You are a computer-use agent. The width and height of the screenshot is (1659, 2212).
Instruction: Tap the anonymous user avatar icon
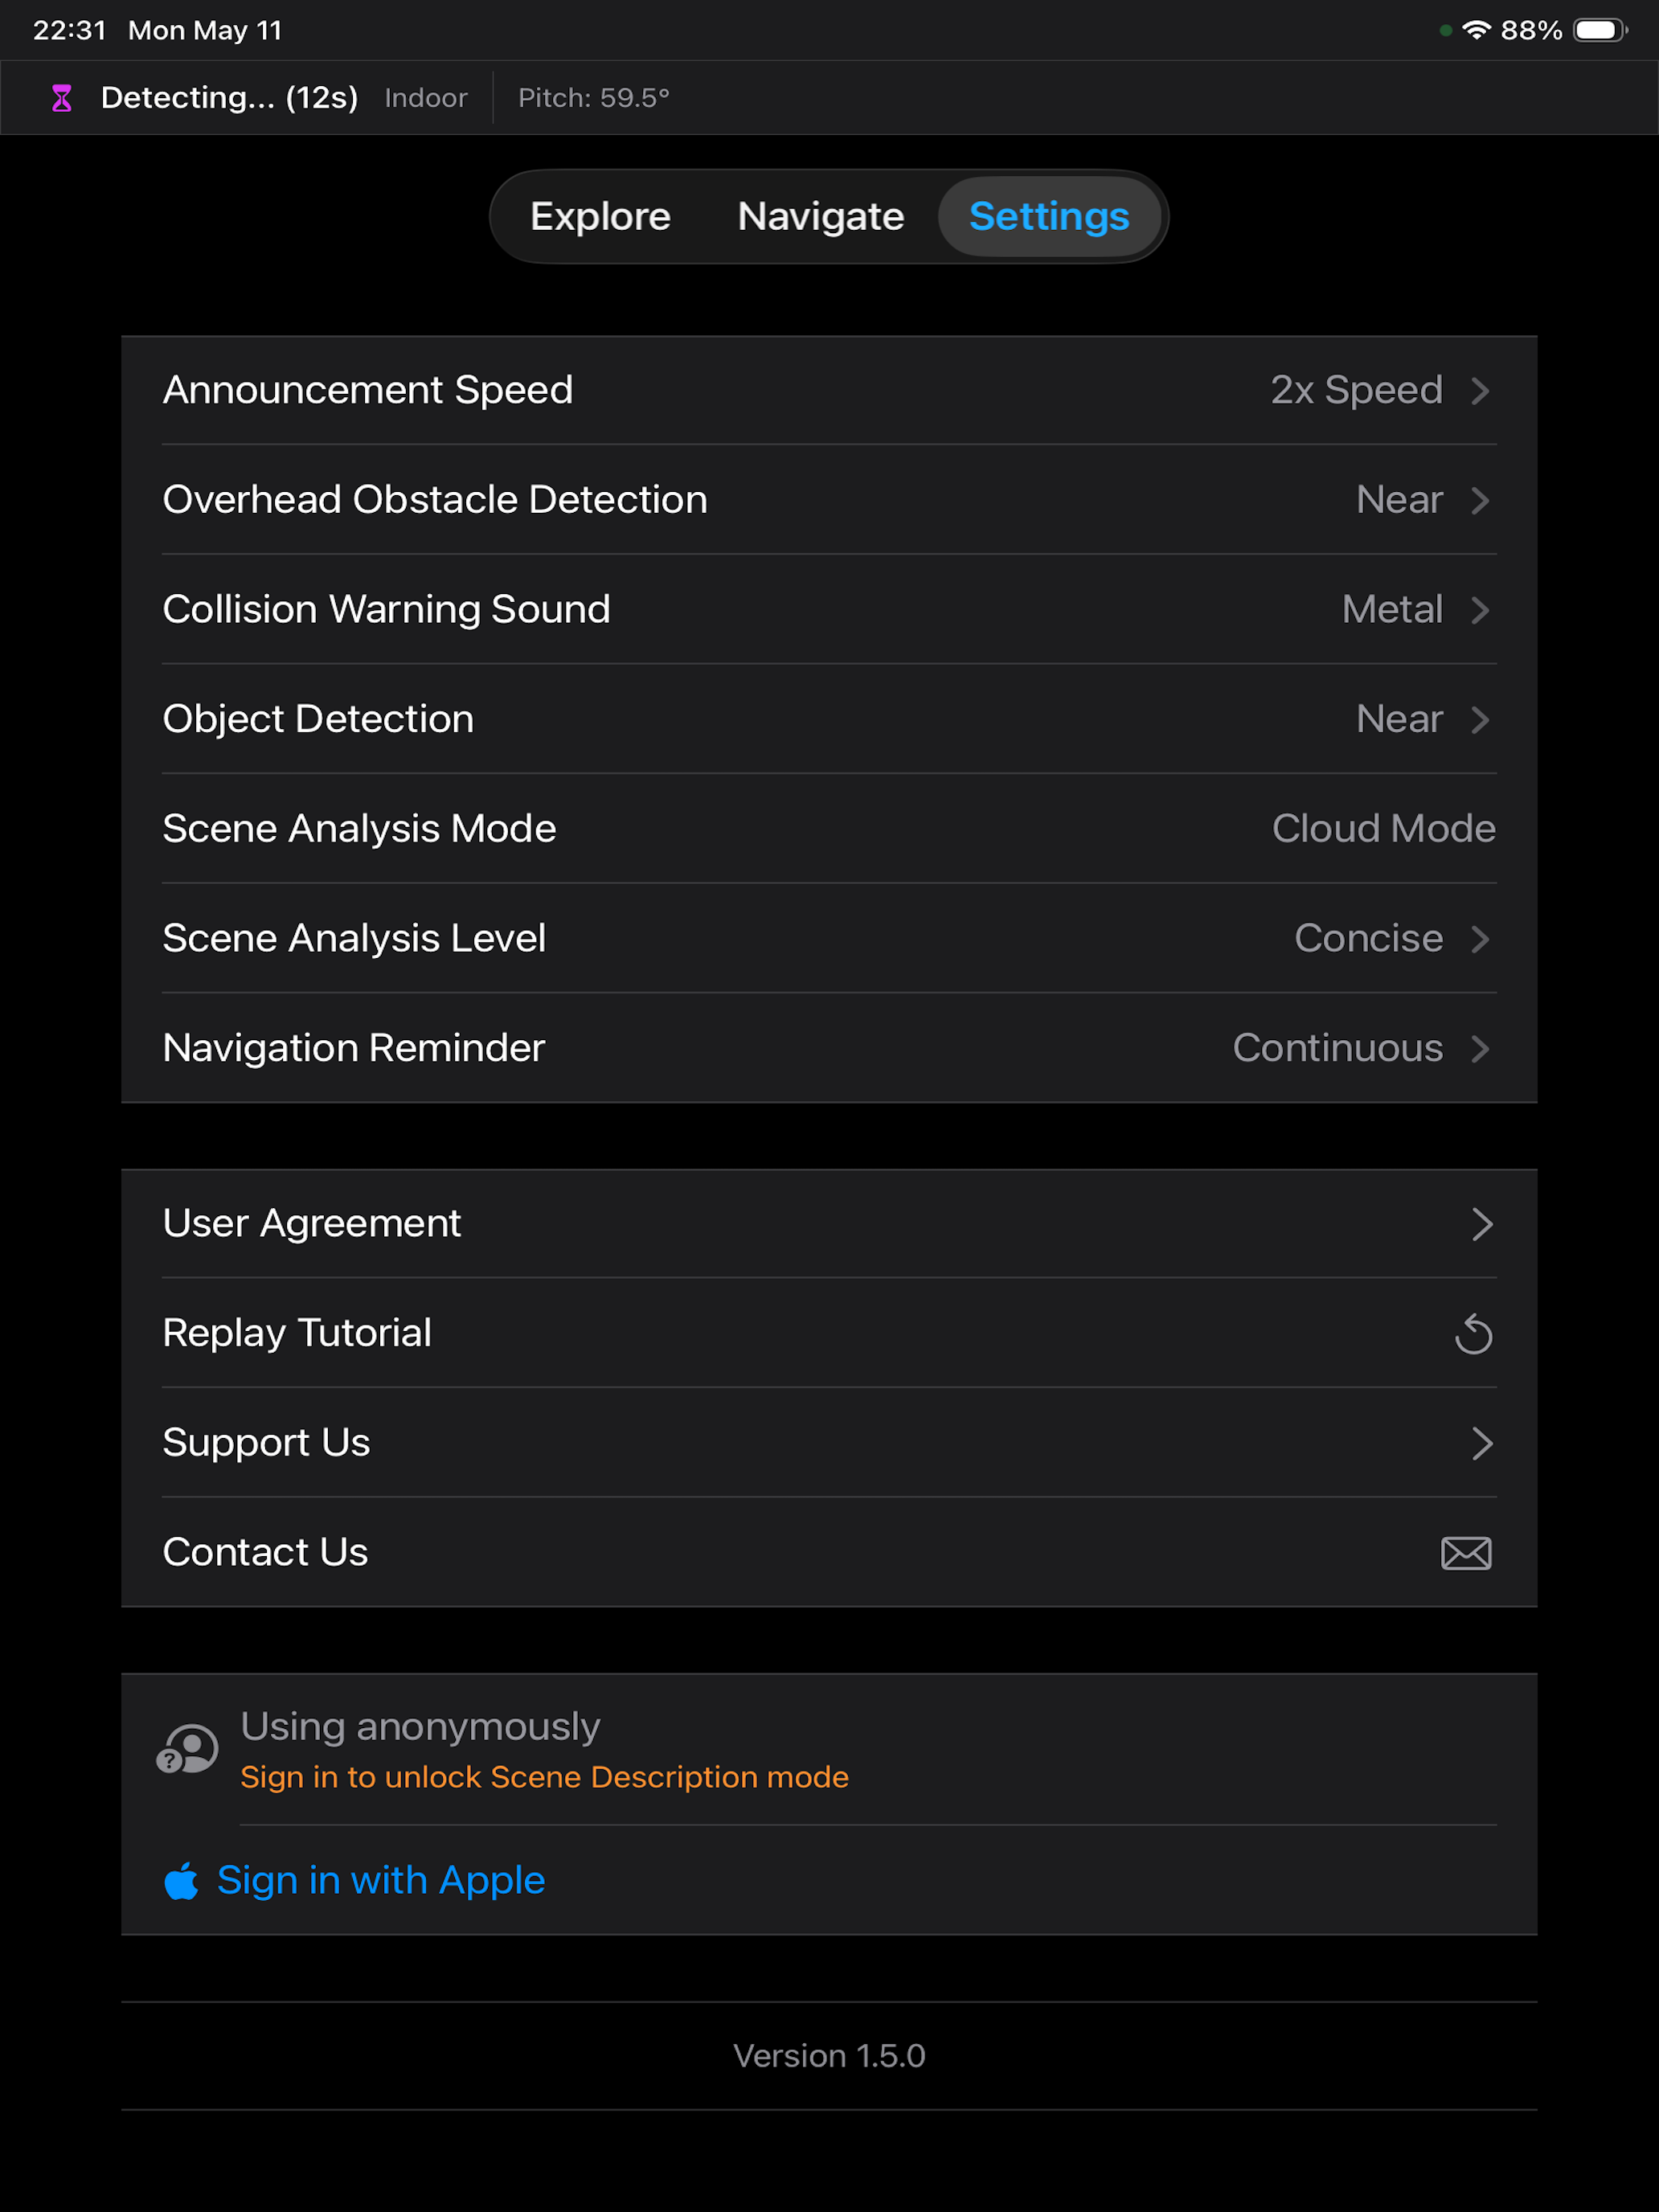[x=188, y=1749]
